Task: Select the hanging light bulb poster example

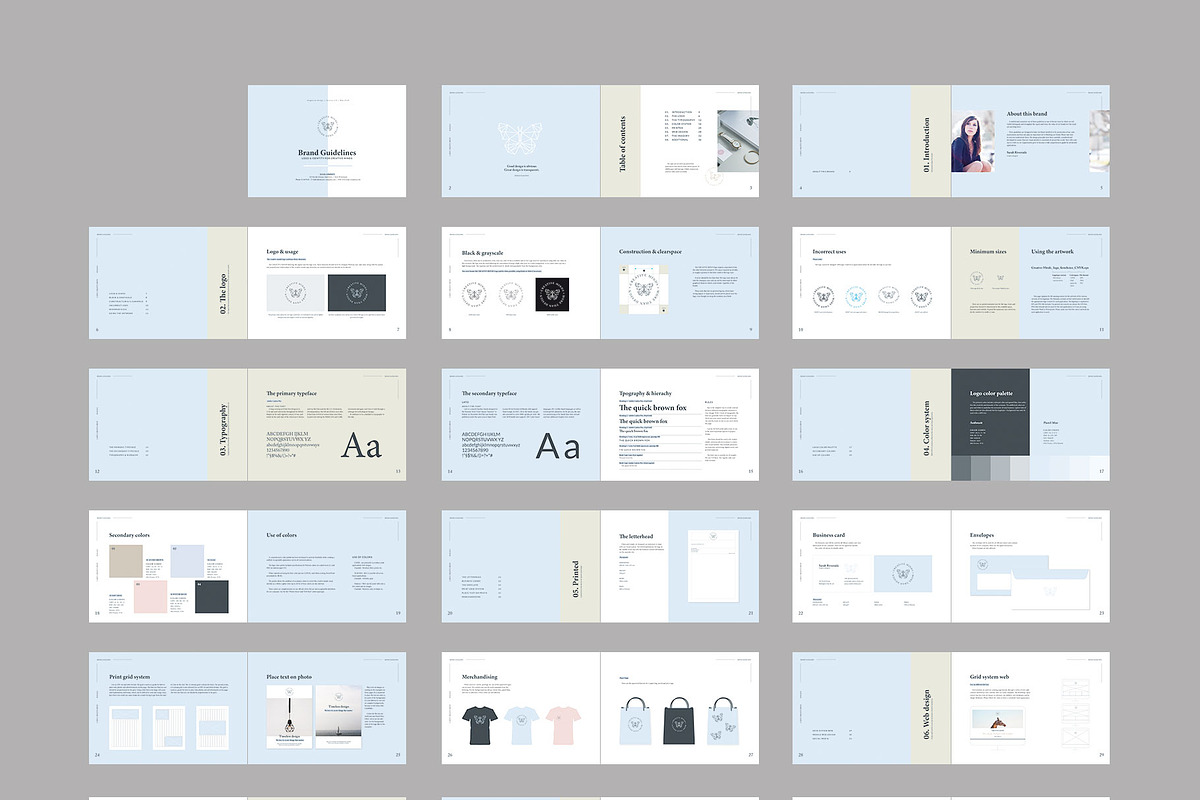Action: [288, 716]
